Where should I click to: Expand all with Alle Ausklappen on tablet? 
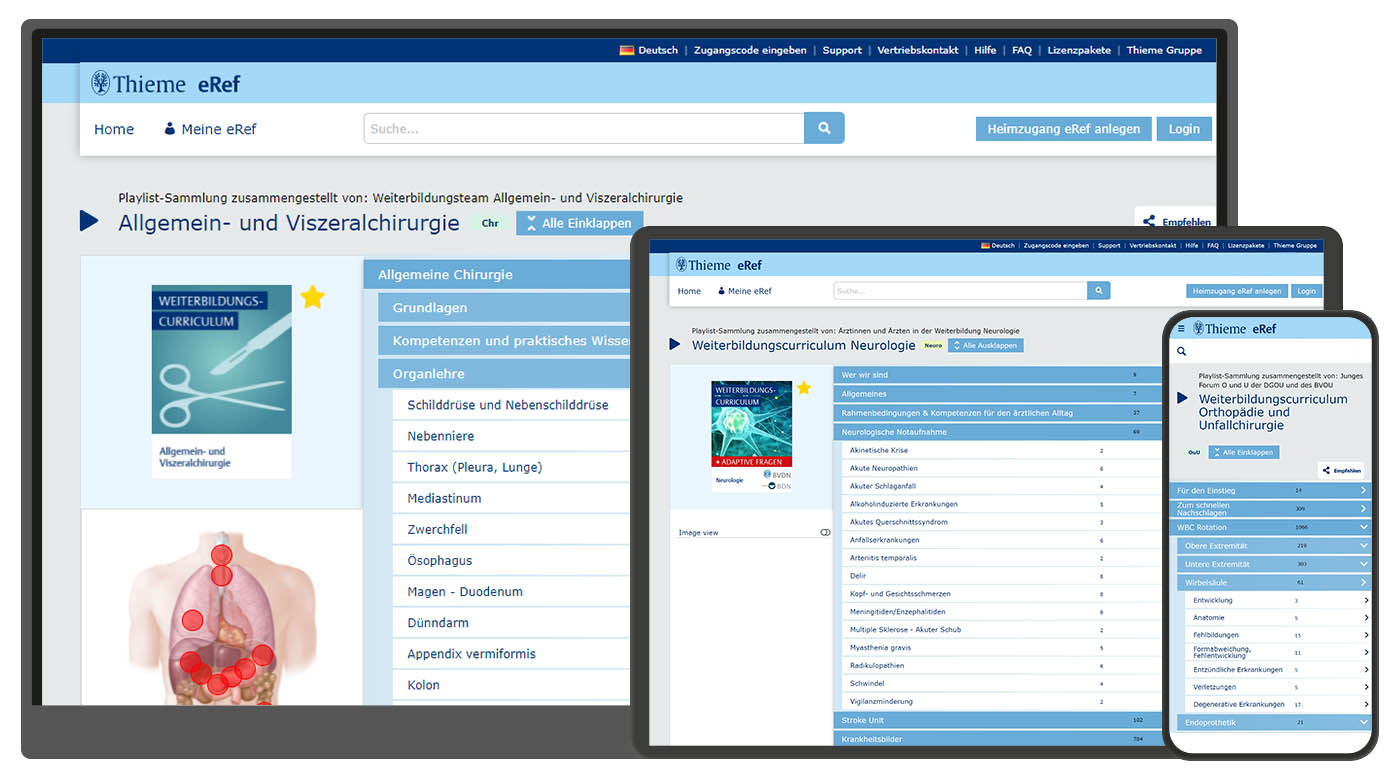tap(986, 345)
